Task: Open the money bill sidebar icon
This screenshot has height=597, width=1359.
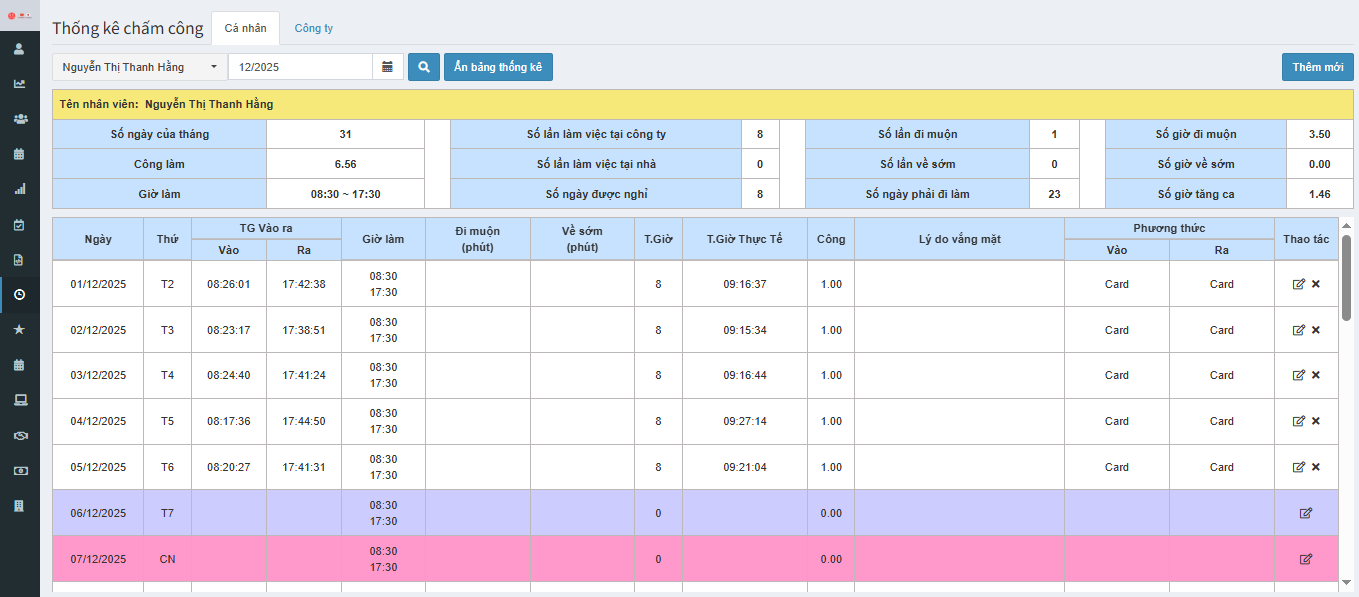Action: point(19,470)
